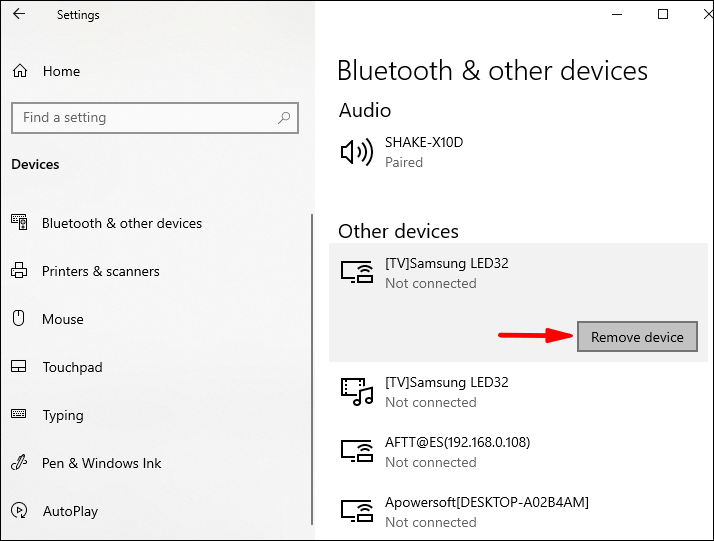The width and height of the screenshot is (714, 541).
Task: Click the back arrow in Settings
Action: coord(19,15)
